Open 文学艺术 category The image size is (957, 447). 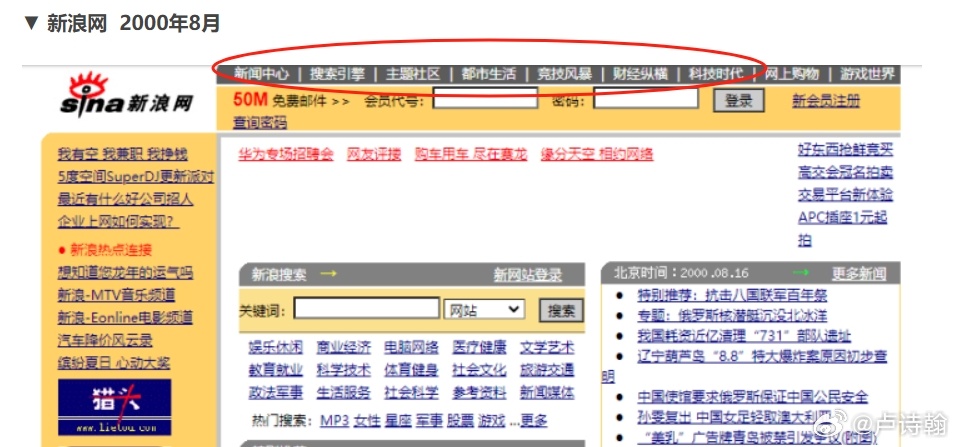547,347
